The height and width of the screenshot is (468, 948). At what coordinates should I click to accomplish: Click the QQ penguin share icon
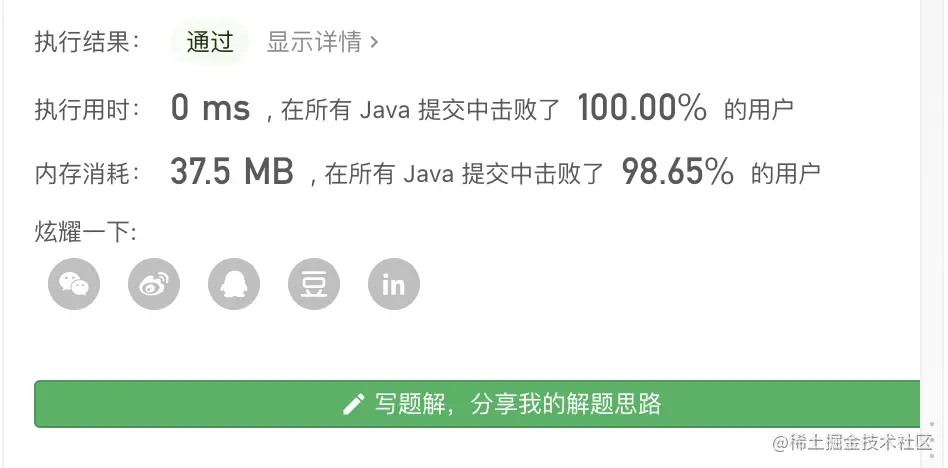pos(234,284)
